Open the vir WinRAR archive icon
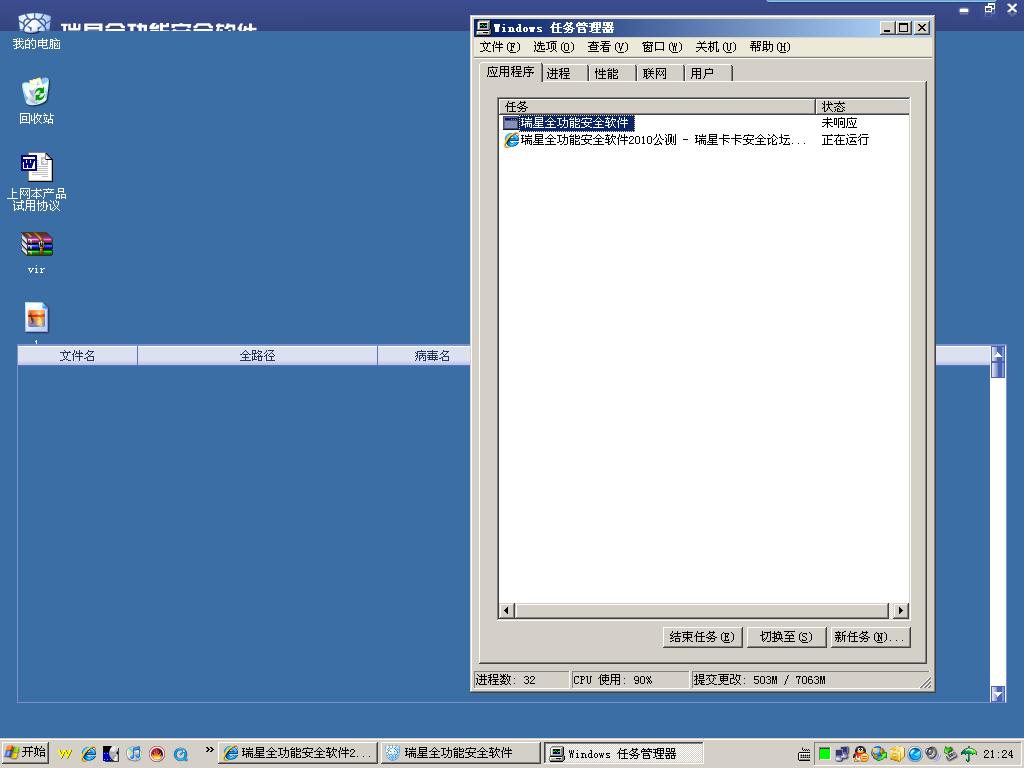 point(36,244)
